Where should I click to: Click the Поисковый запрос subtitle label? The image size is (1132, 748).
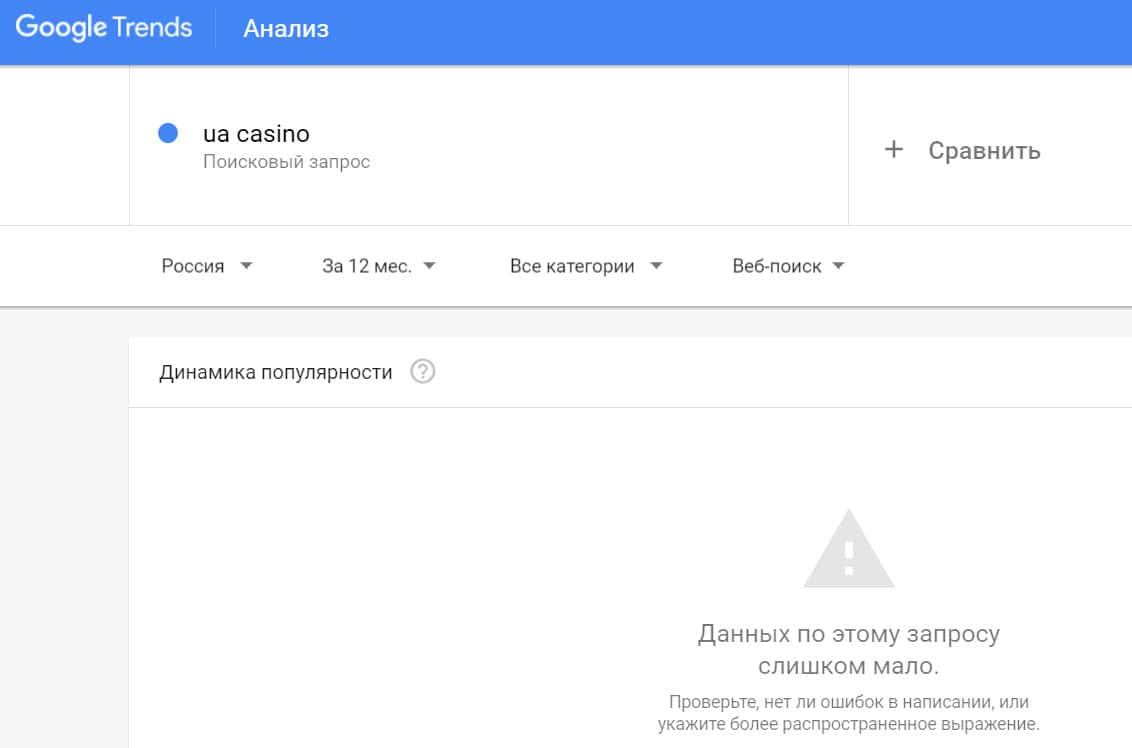286,162
